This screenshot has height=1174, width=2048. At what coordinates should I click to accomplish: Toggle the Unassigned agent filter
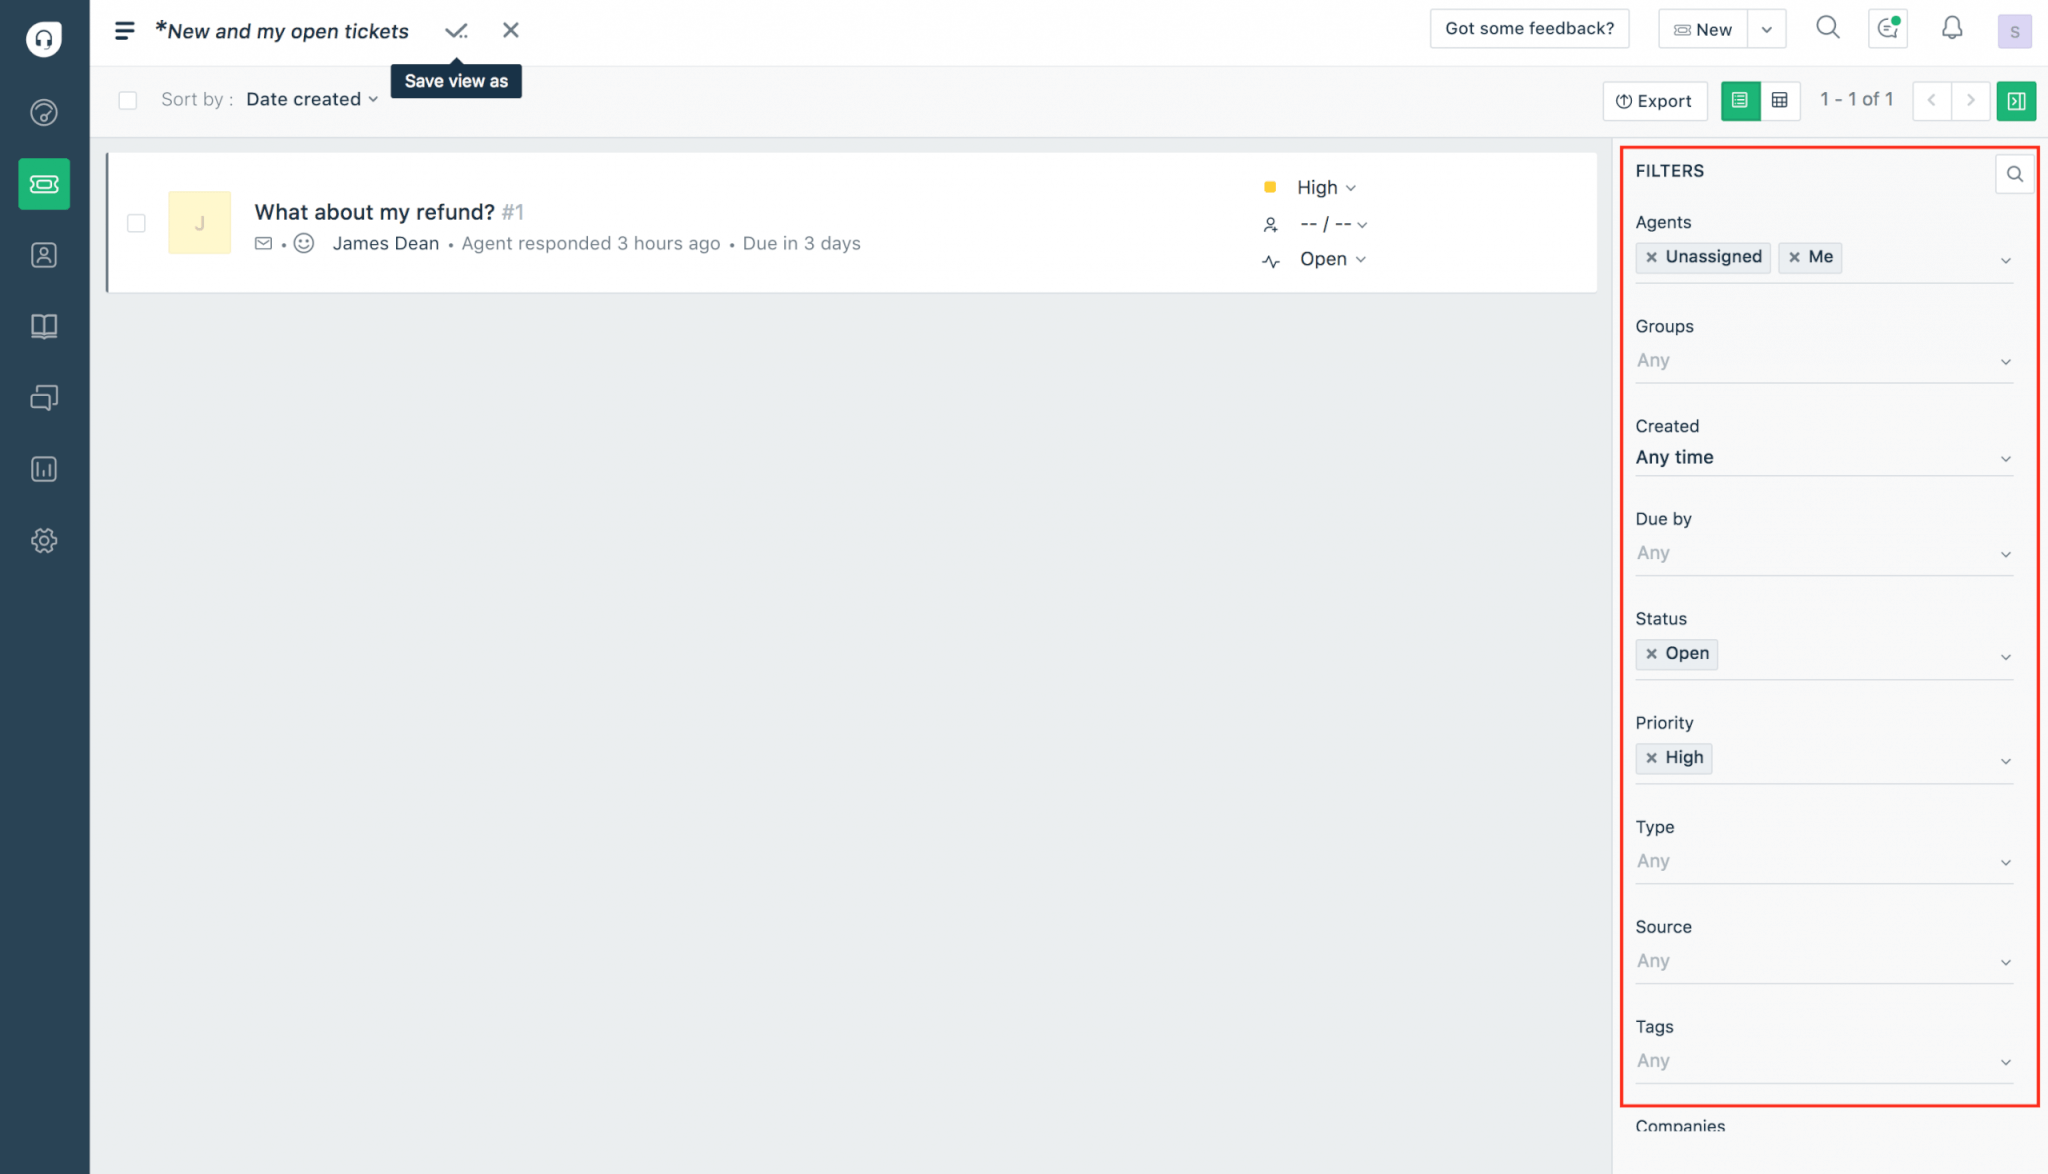(x=1653, y=256)
